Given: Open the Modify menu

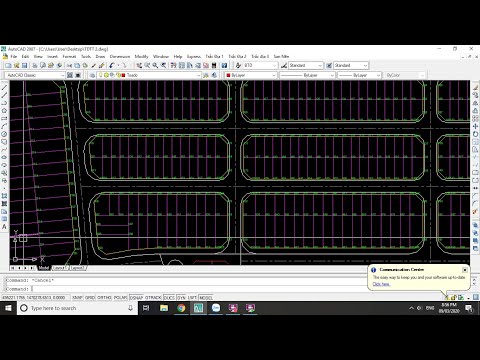Looking at the screenshot, I should 141,56.
